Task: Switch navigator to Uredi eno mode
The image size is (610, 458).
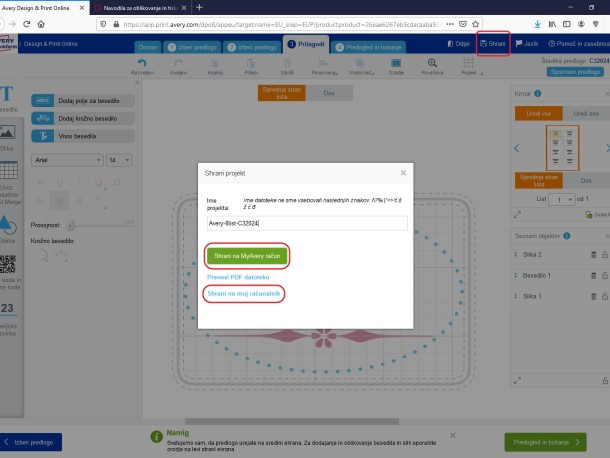Action: coord(586,113)
